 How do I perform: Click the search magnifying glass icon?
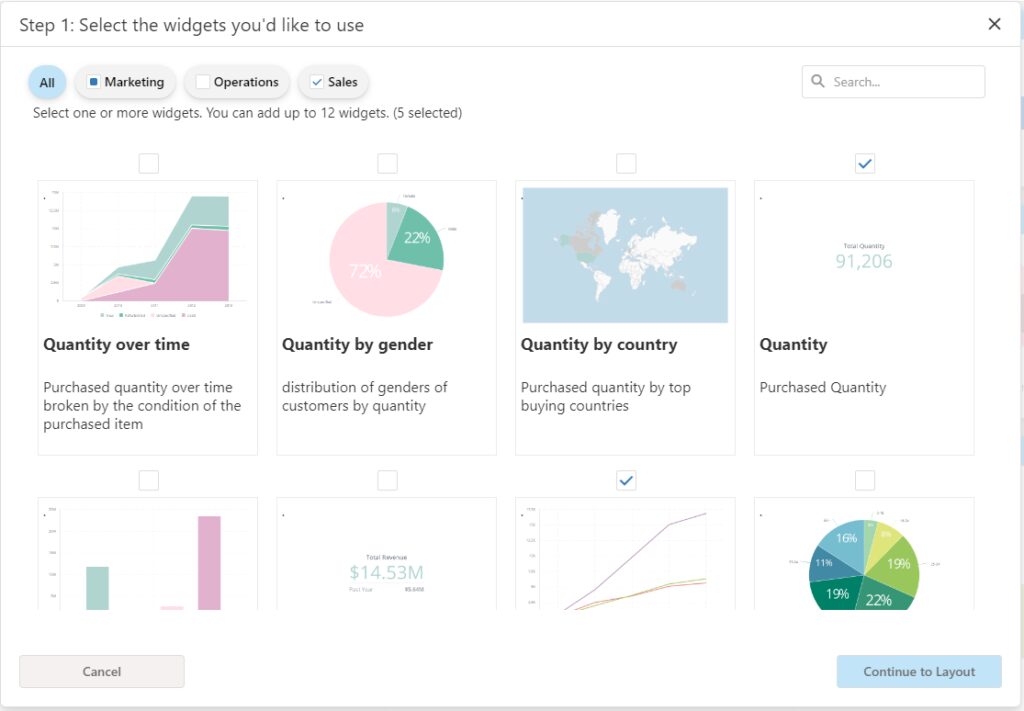click(818, 81)
